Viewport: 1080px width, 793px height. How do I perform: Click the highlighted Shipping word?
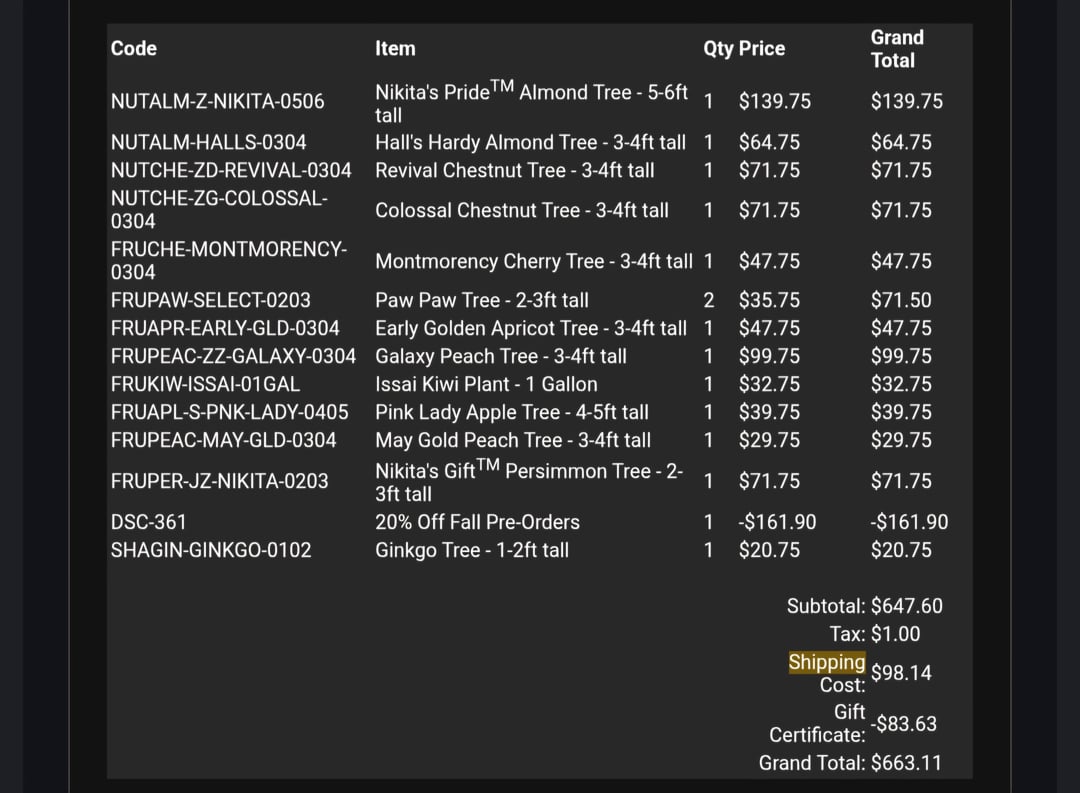click(x=826, y=662)
